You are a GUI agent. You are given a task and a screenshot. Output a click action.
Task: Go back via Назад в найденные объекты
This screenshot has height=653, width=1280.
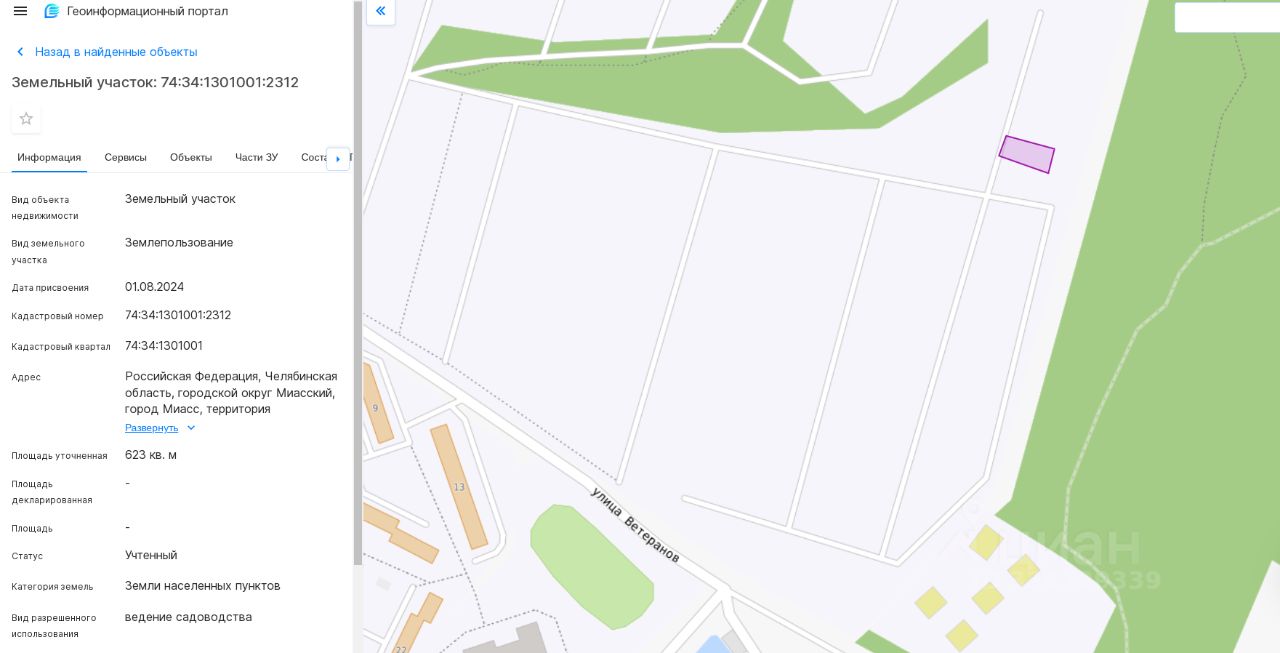[116, 52]
